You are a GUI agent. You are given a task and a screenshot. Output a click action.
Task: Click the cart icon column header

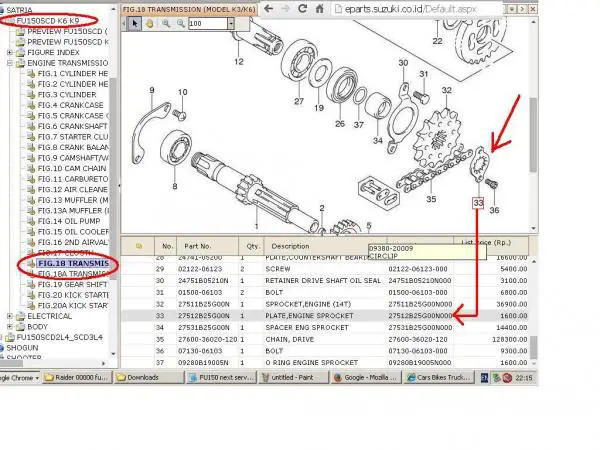(138, 246)
